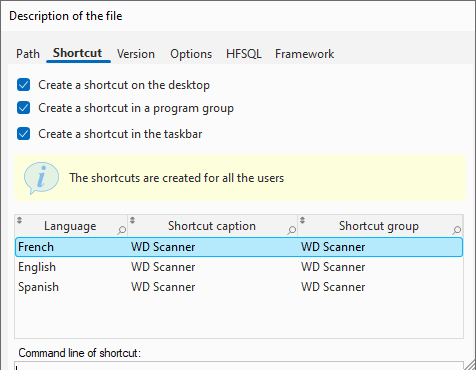Open the Framework tab

click(304, 54)
